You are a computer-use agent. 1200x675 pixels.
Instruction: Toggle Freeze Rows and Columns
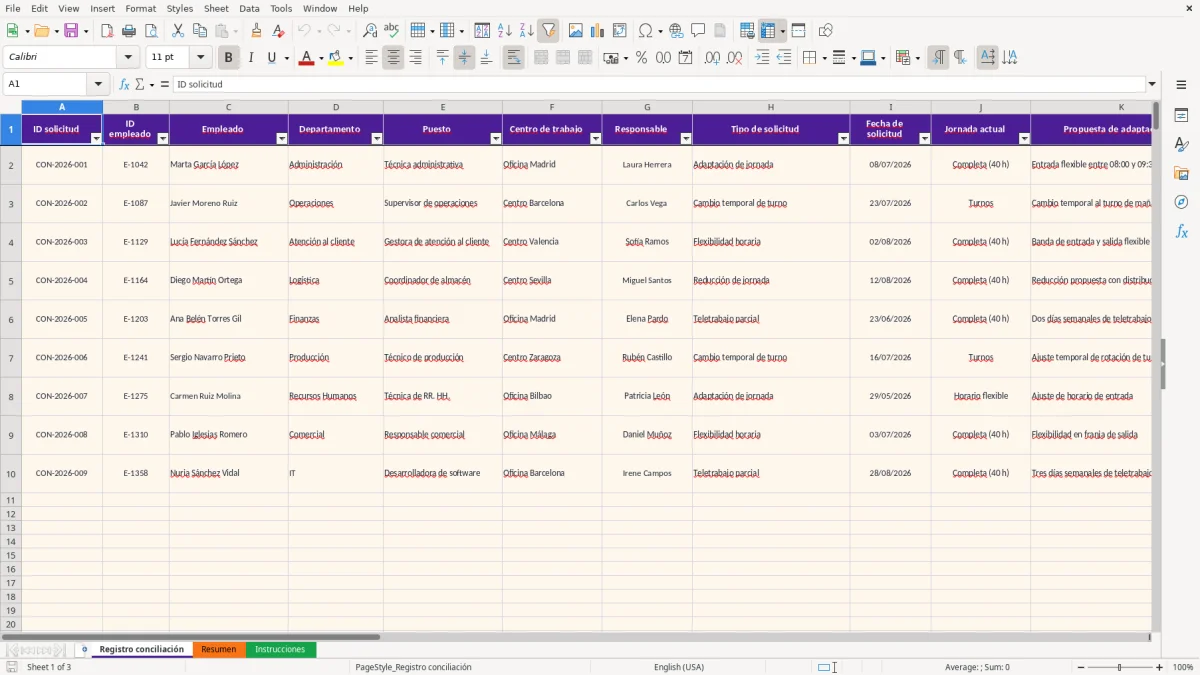768,31
